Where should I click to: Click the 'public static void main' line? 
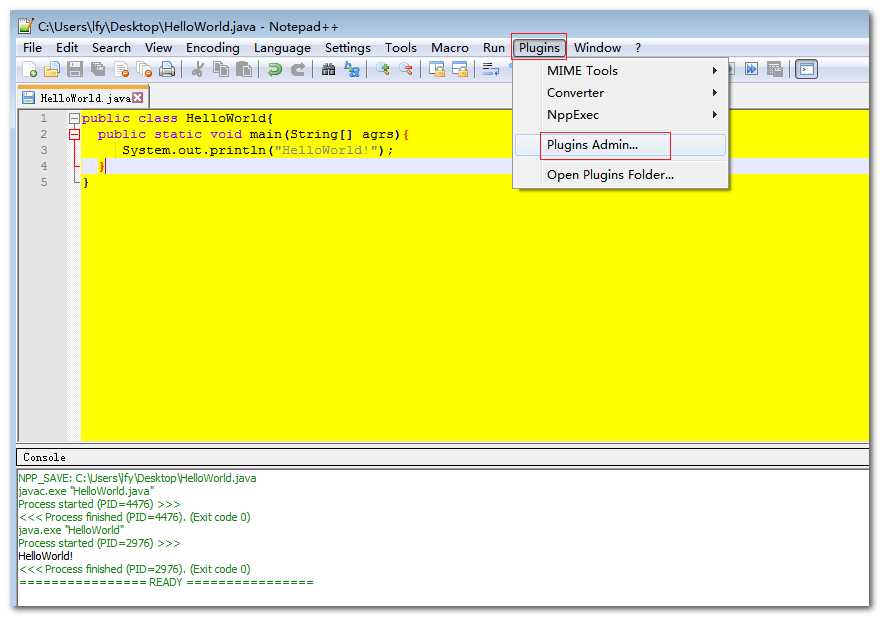pyautogui.click(x=253, y=135)
